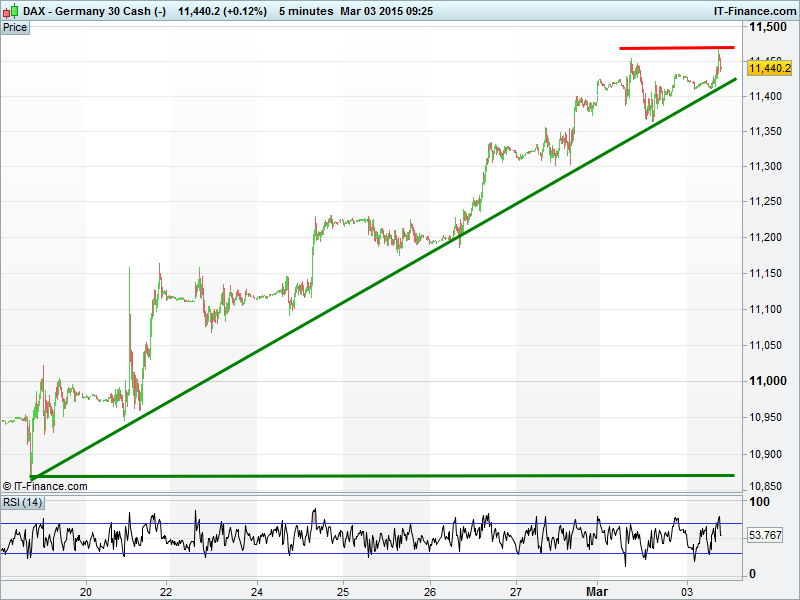Click the 25 date marker on time axis
800x600 pixels.
click(343, 589)
